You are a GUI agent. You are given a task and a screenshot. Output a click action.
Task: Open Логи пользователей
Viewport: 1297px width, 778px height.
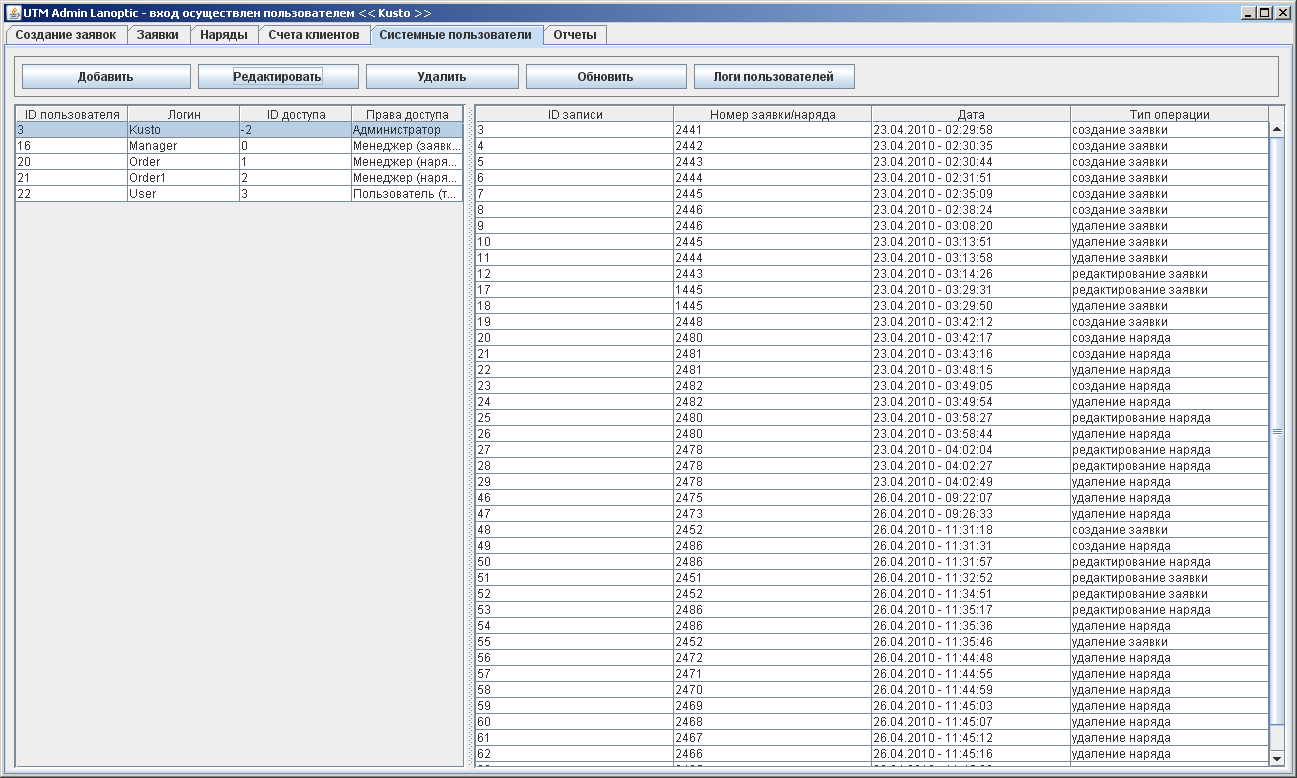(x=774, y=77)
